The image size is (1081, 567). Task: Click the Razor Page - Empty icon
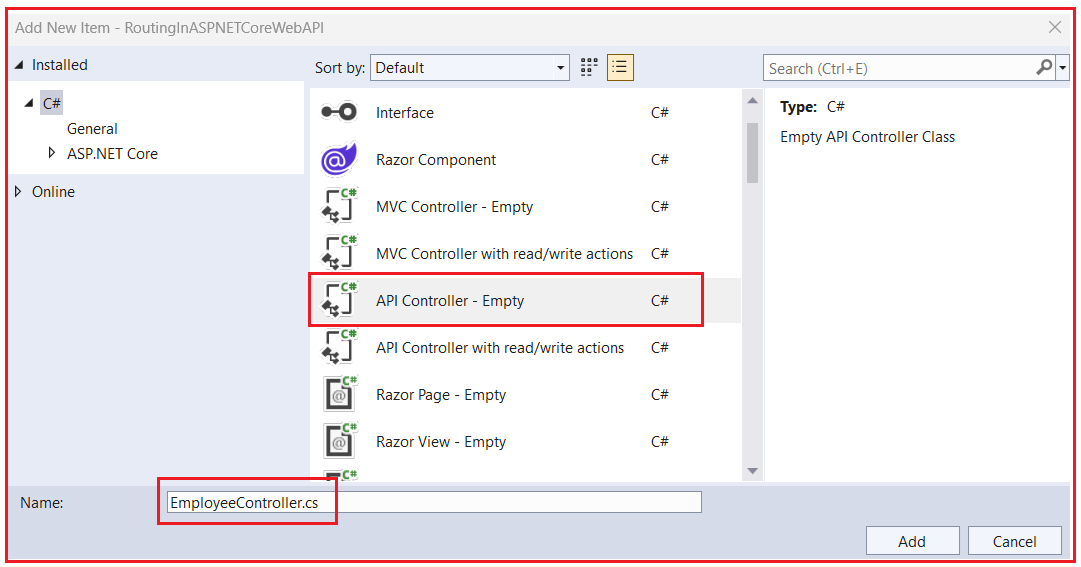tap(339, 394)
